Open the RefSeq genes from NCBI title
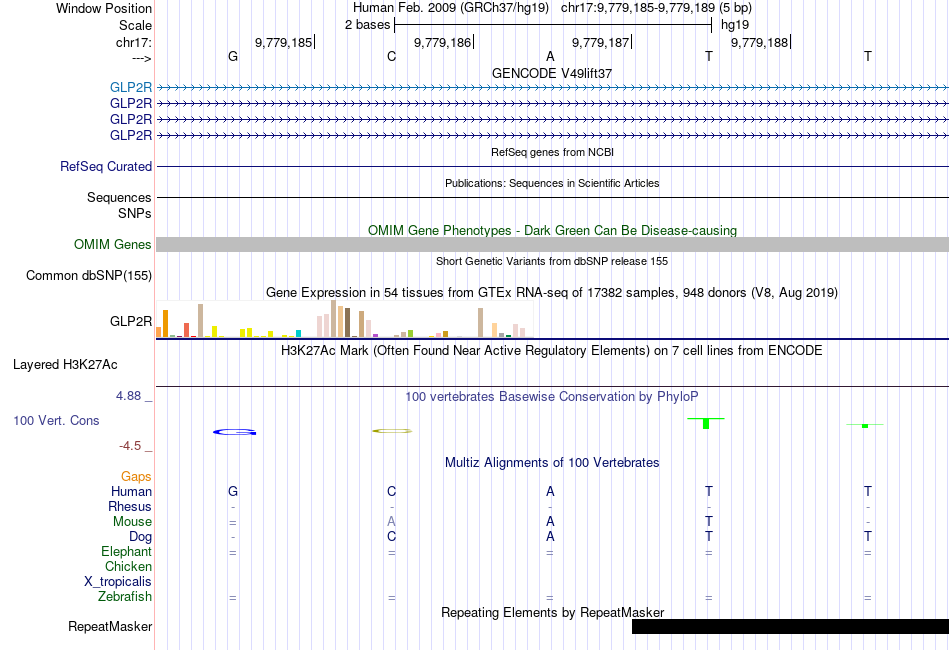The image size is (950, 650). point(552,152)
